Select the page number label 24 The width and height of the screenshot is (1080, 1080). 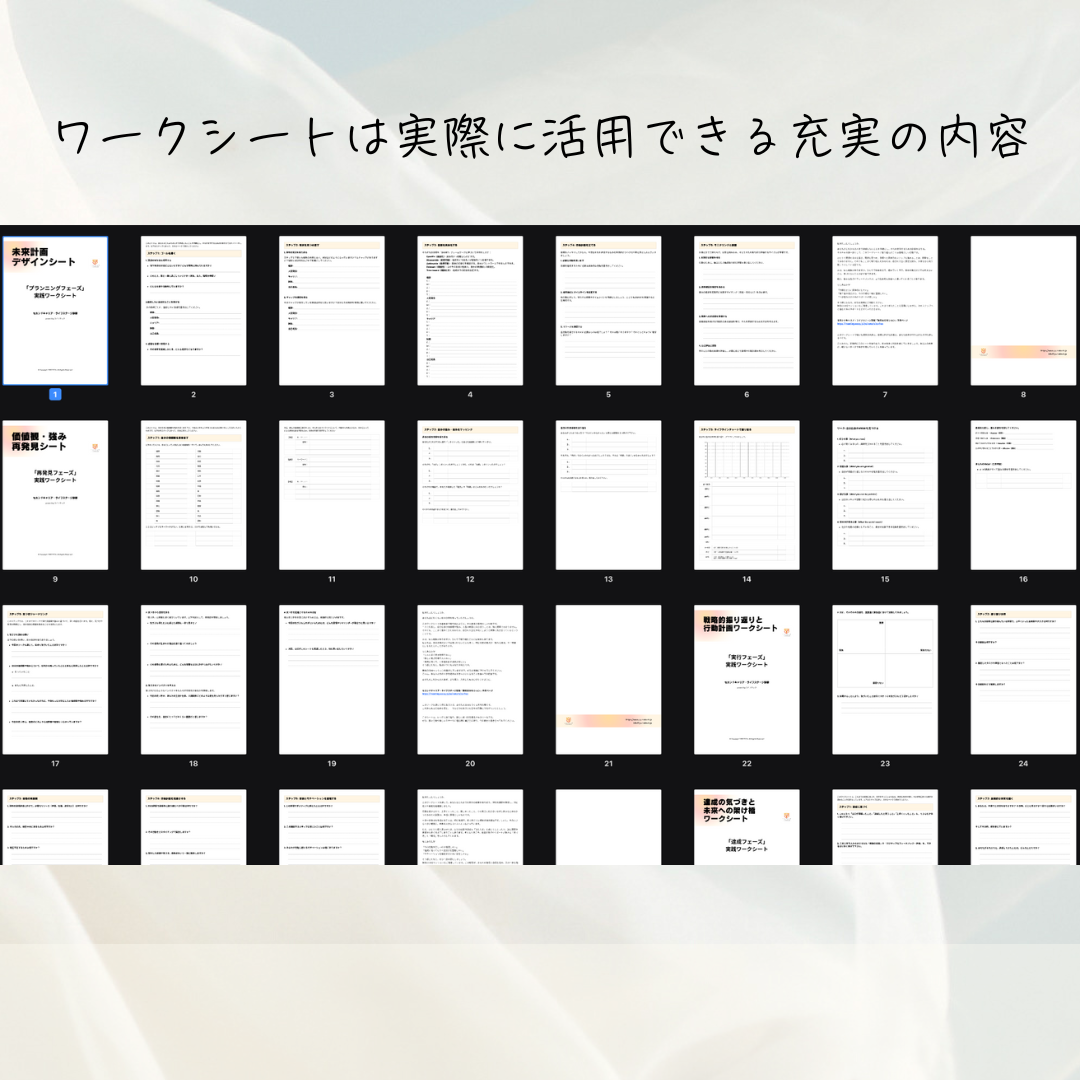pyautogui.click(x=1024, y=764)
